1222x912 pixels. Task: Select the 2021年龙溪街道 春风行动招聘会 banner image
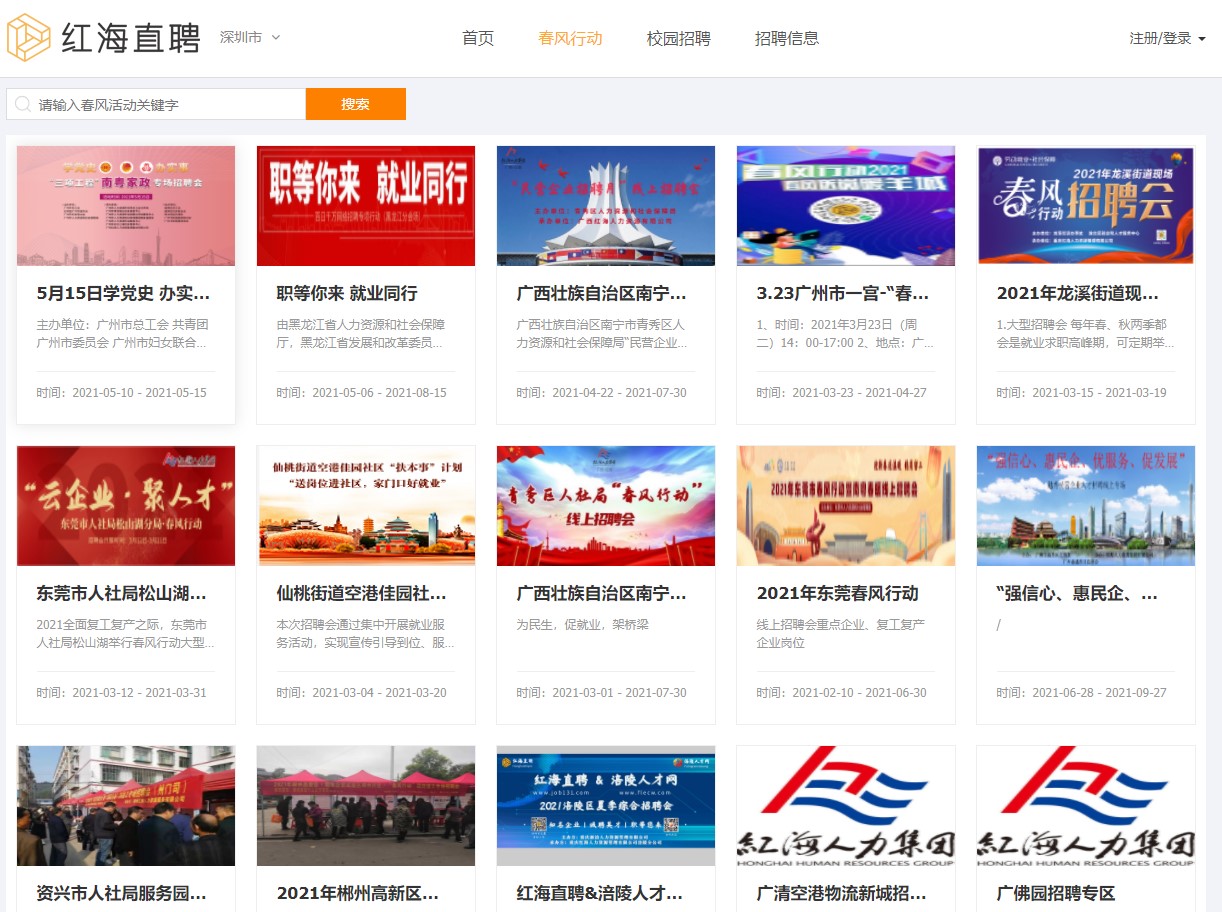click(x=1086, y=206)
